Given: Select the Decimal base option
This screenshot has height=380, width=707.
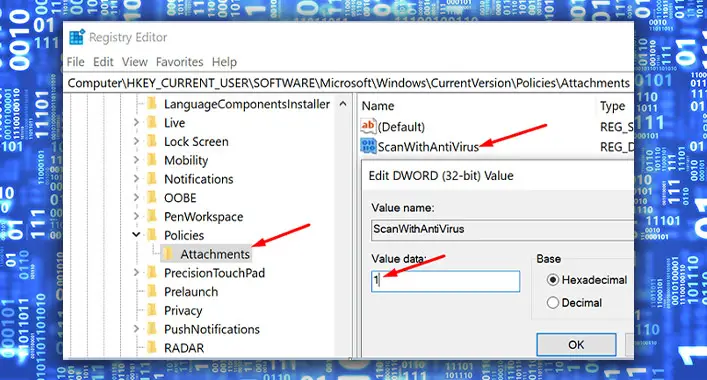Looking at the screenshot, I should 553,302.
